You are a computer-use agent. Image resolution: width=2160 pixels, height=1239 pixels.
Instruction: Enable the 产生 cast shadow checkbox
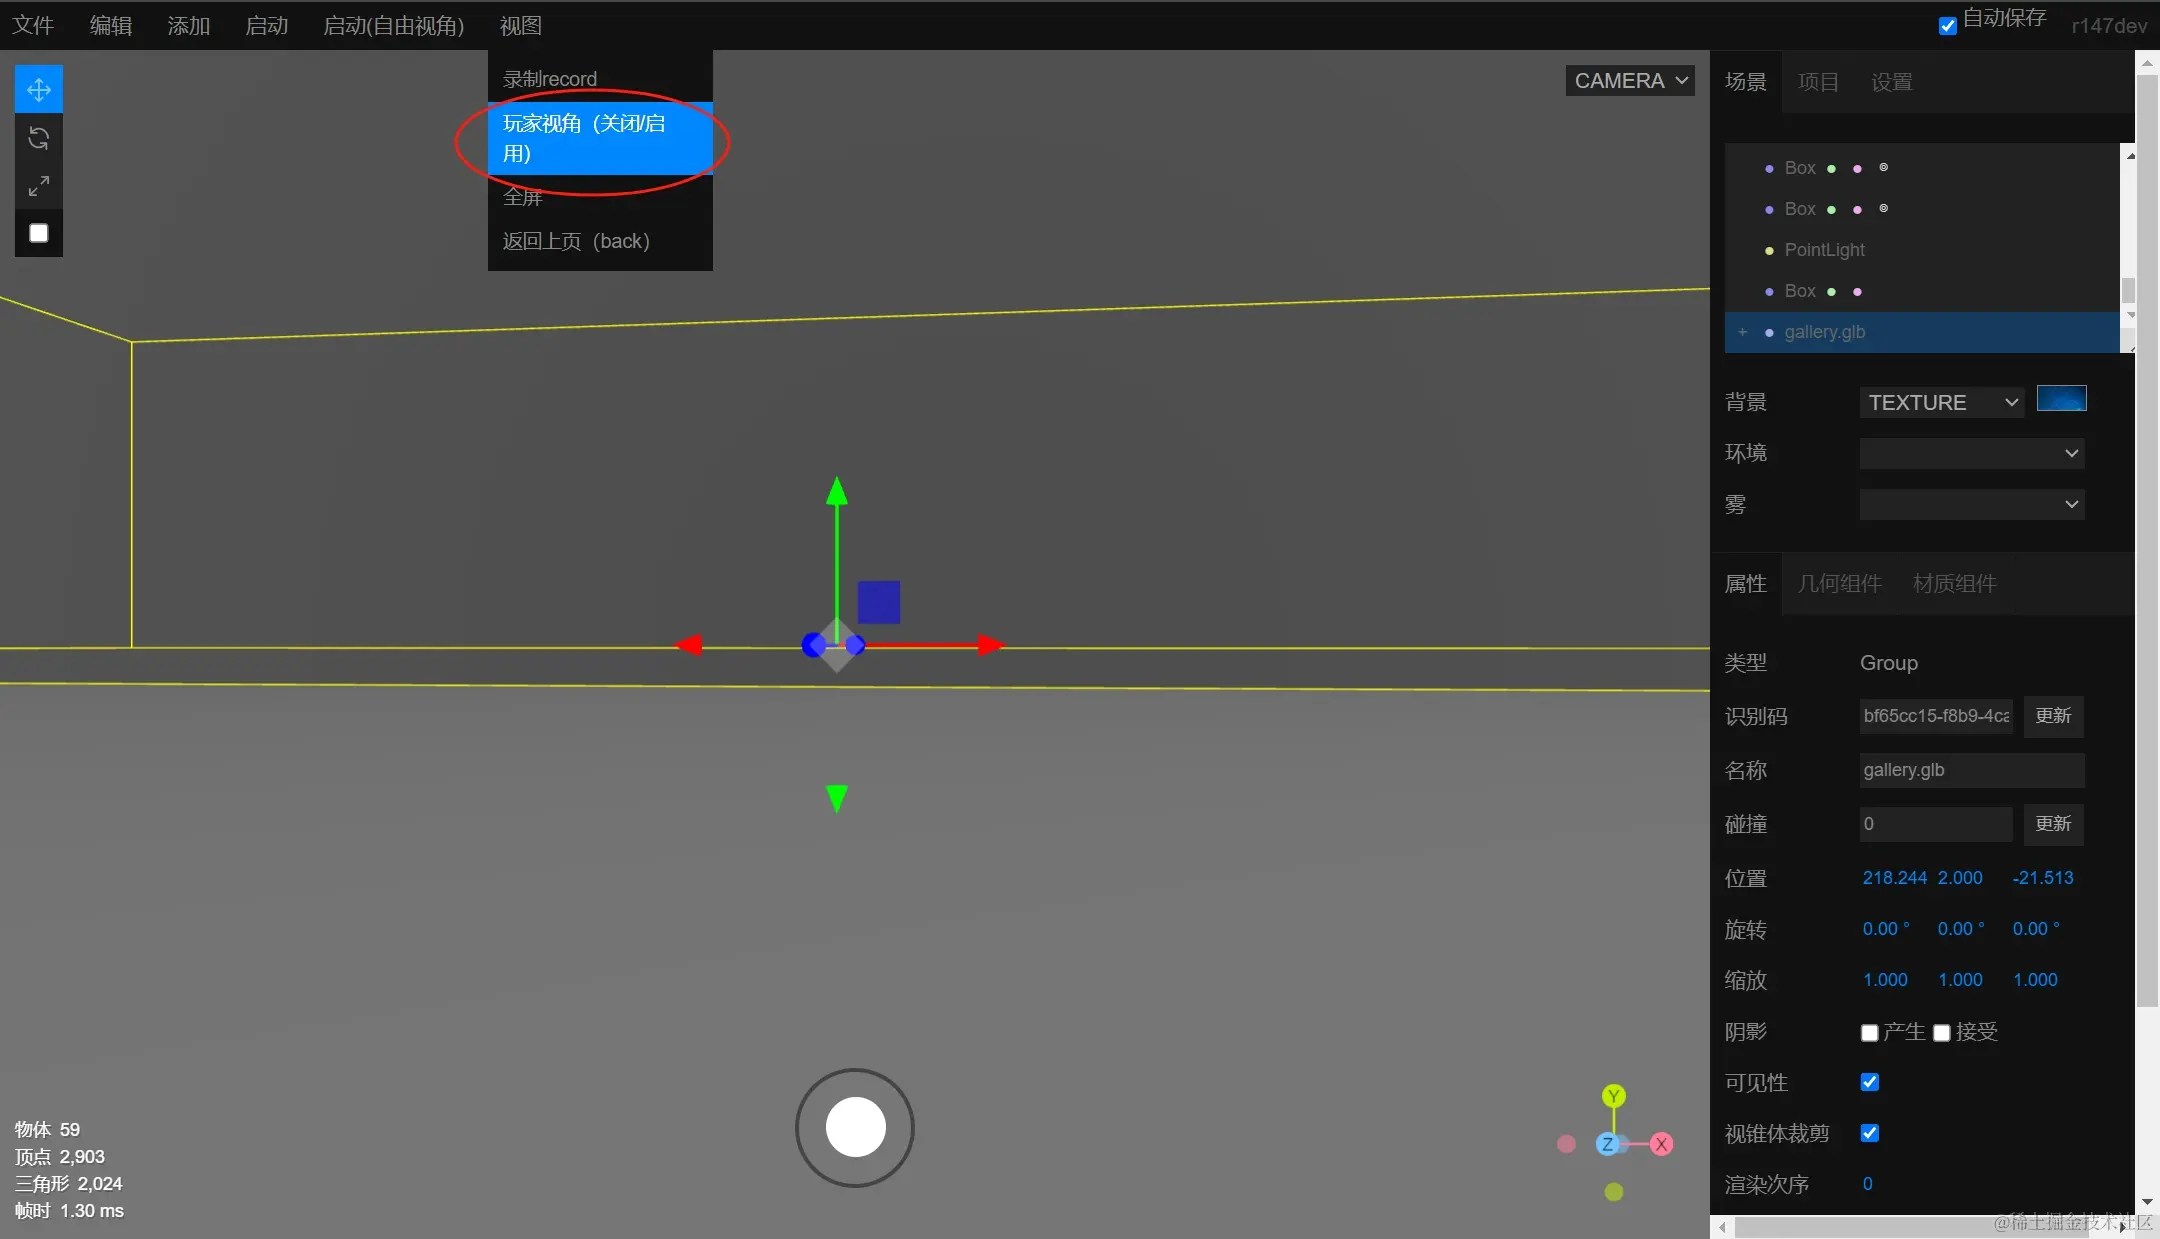point(1869,1032)
